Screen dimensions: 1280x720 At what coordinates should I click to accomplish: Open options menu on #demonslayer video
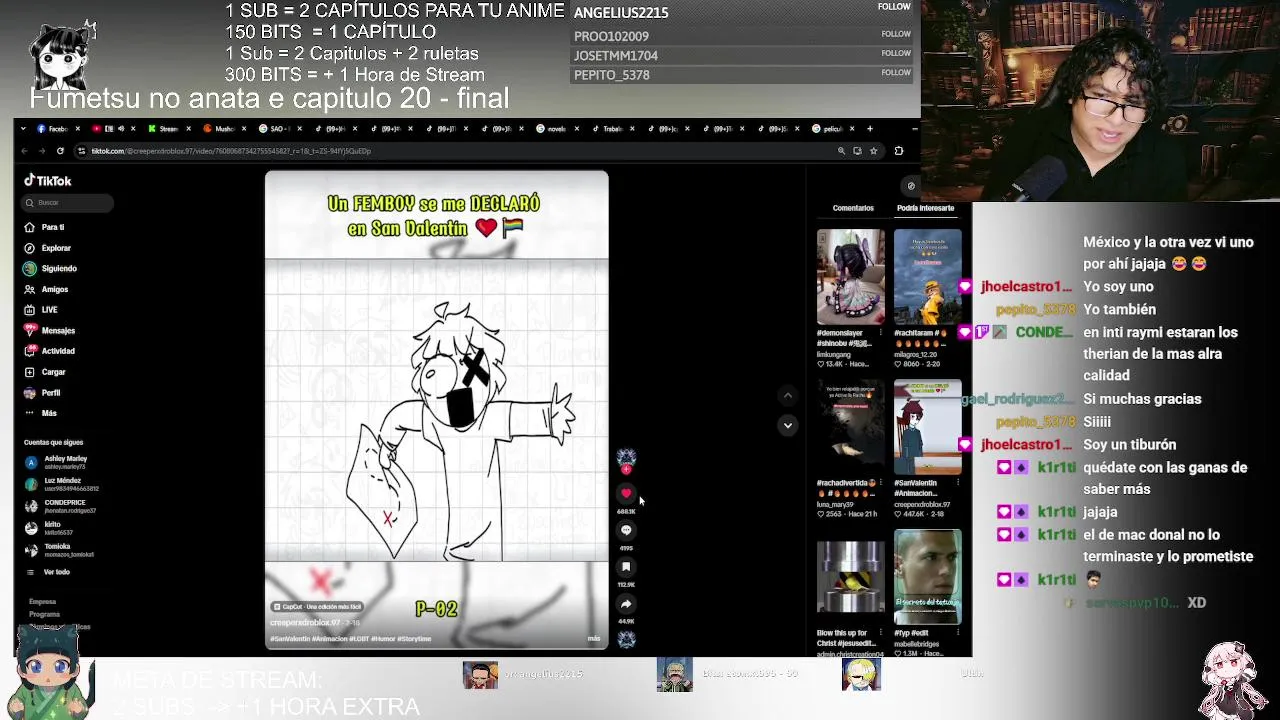pos(881,333)
